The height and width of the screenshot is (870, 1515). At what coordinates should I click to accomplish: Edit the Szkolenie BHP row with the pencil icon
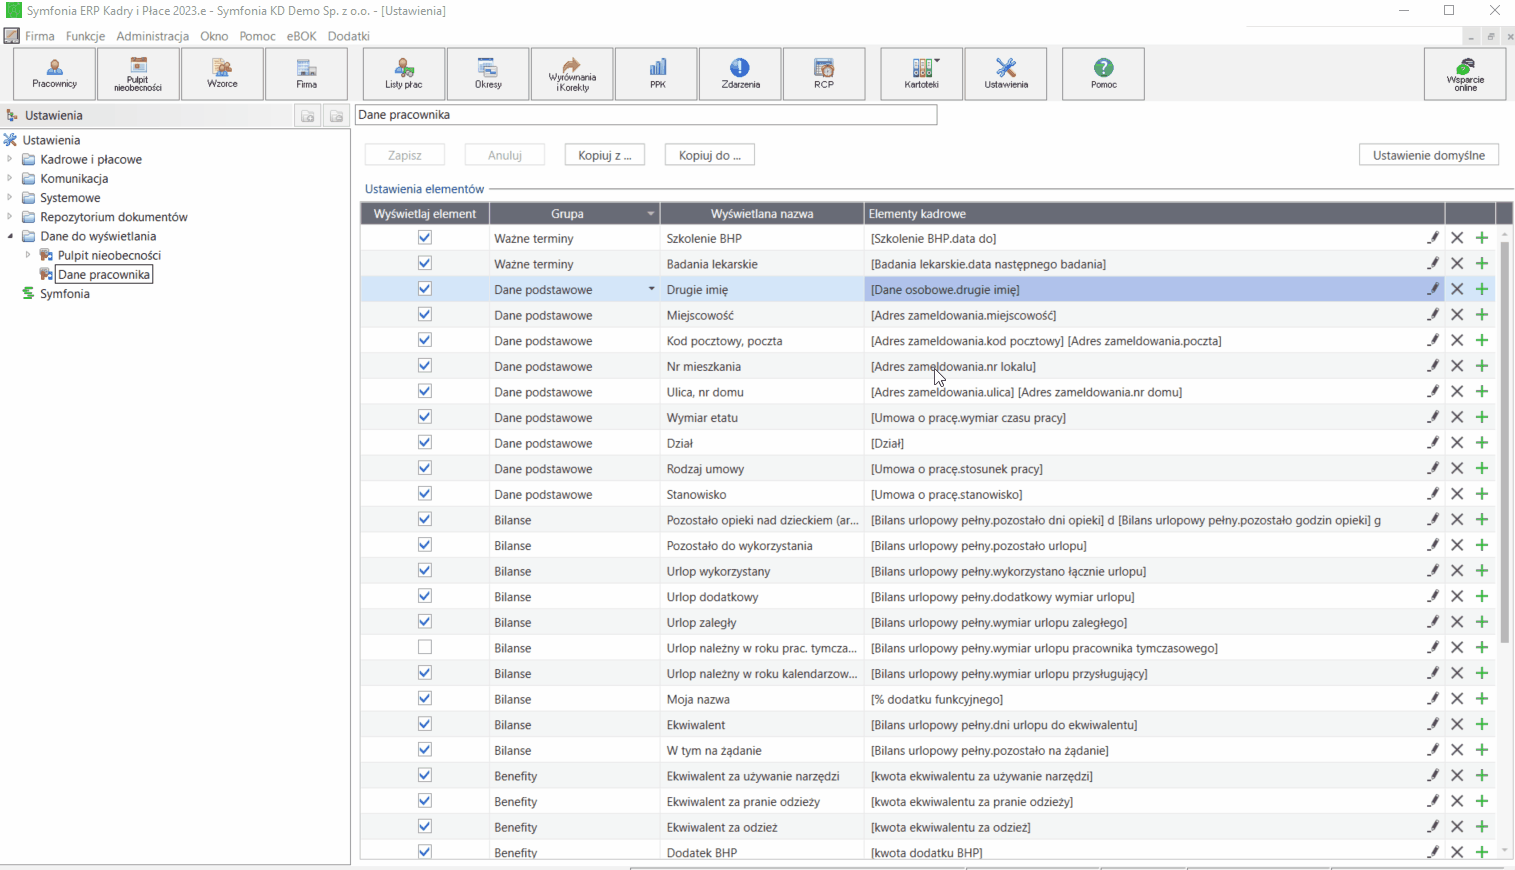tap(1433, 238)
